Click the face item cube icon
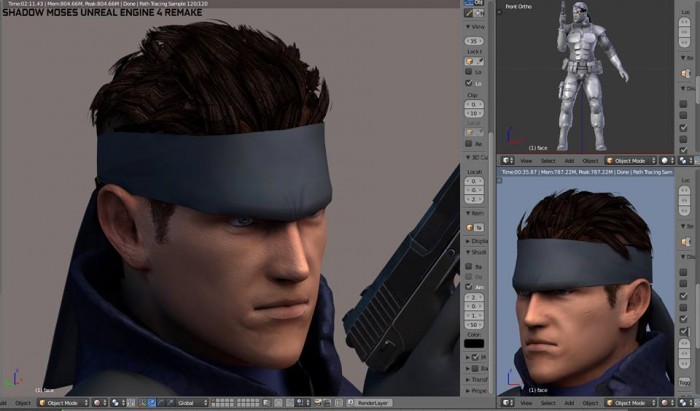 469,228
